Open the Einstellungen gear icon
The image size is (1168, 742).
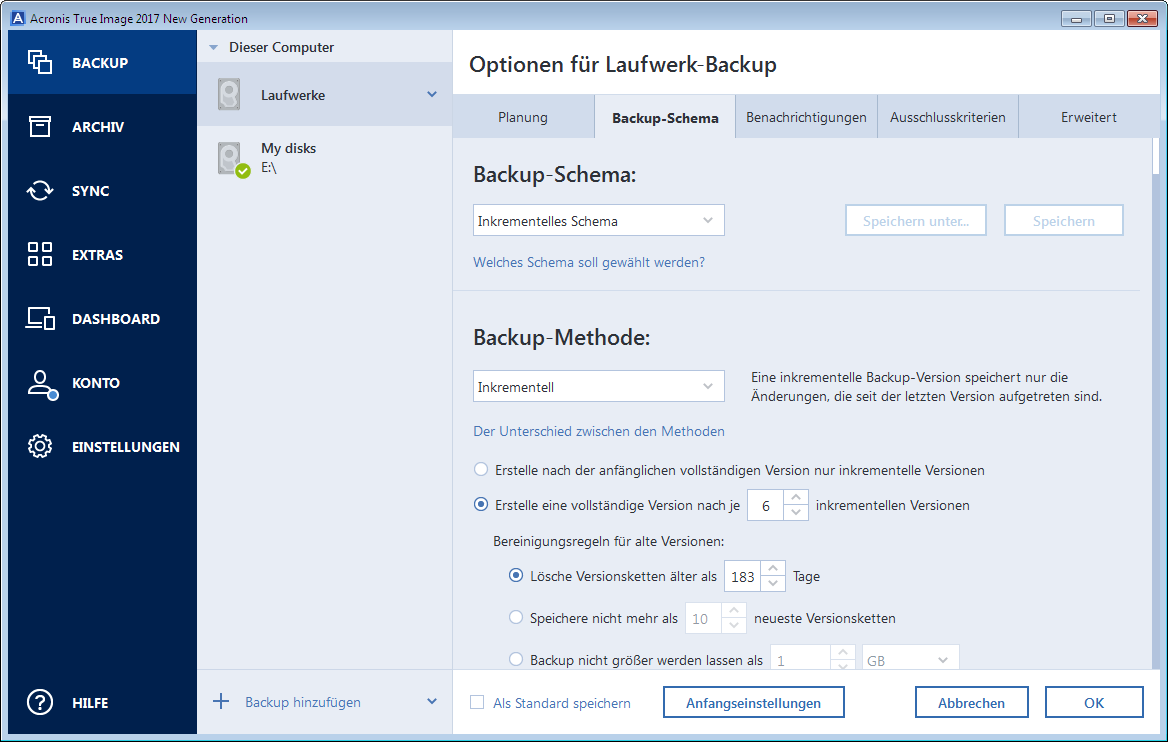pyautogui.click(x=39, y=446)
